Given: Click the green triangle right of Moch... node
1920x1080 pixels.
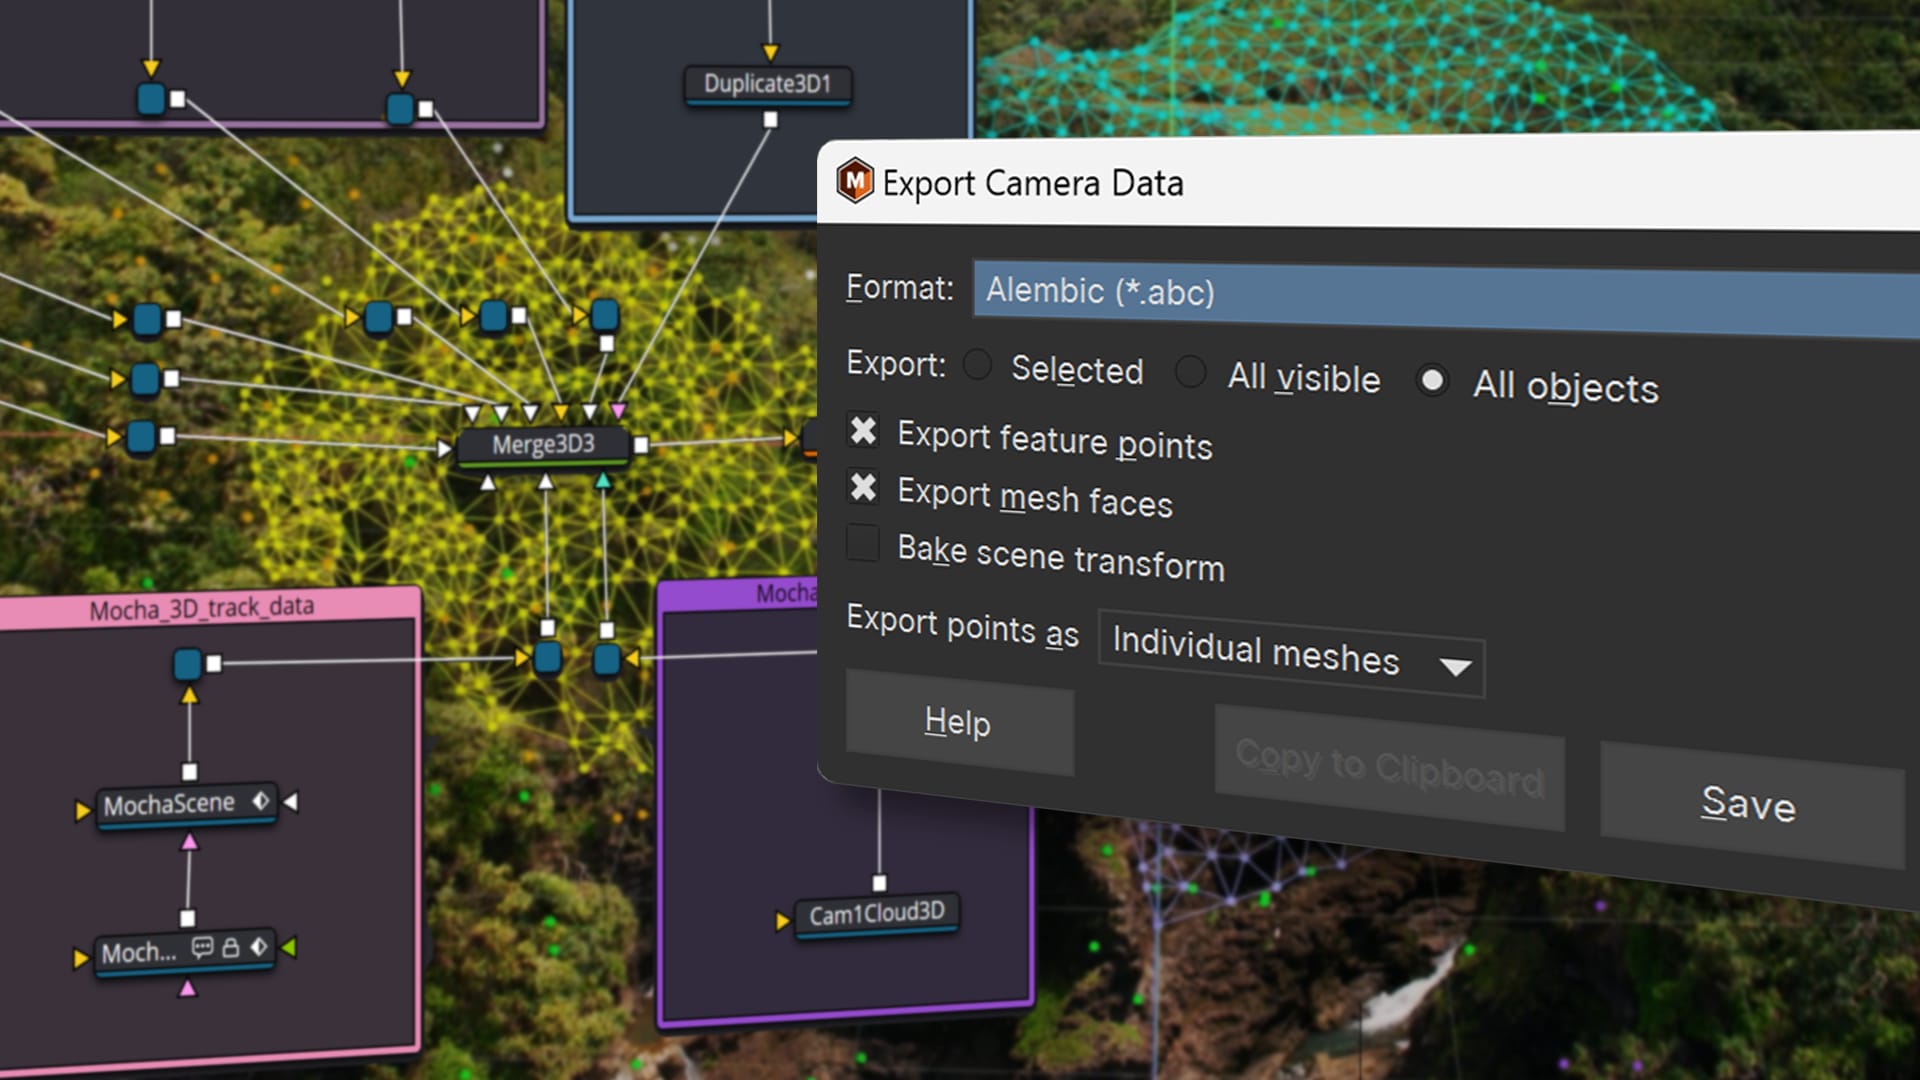Looking at the screenshot, I should click(x=290, y=946).
